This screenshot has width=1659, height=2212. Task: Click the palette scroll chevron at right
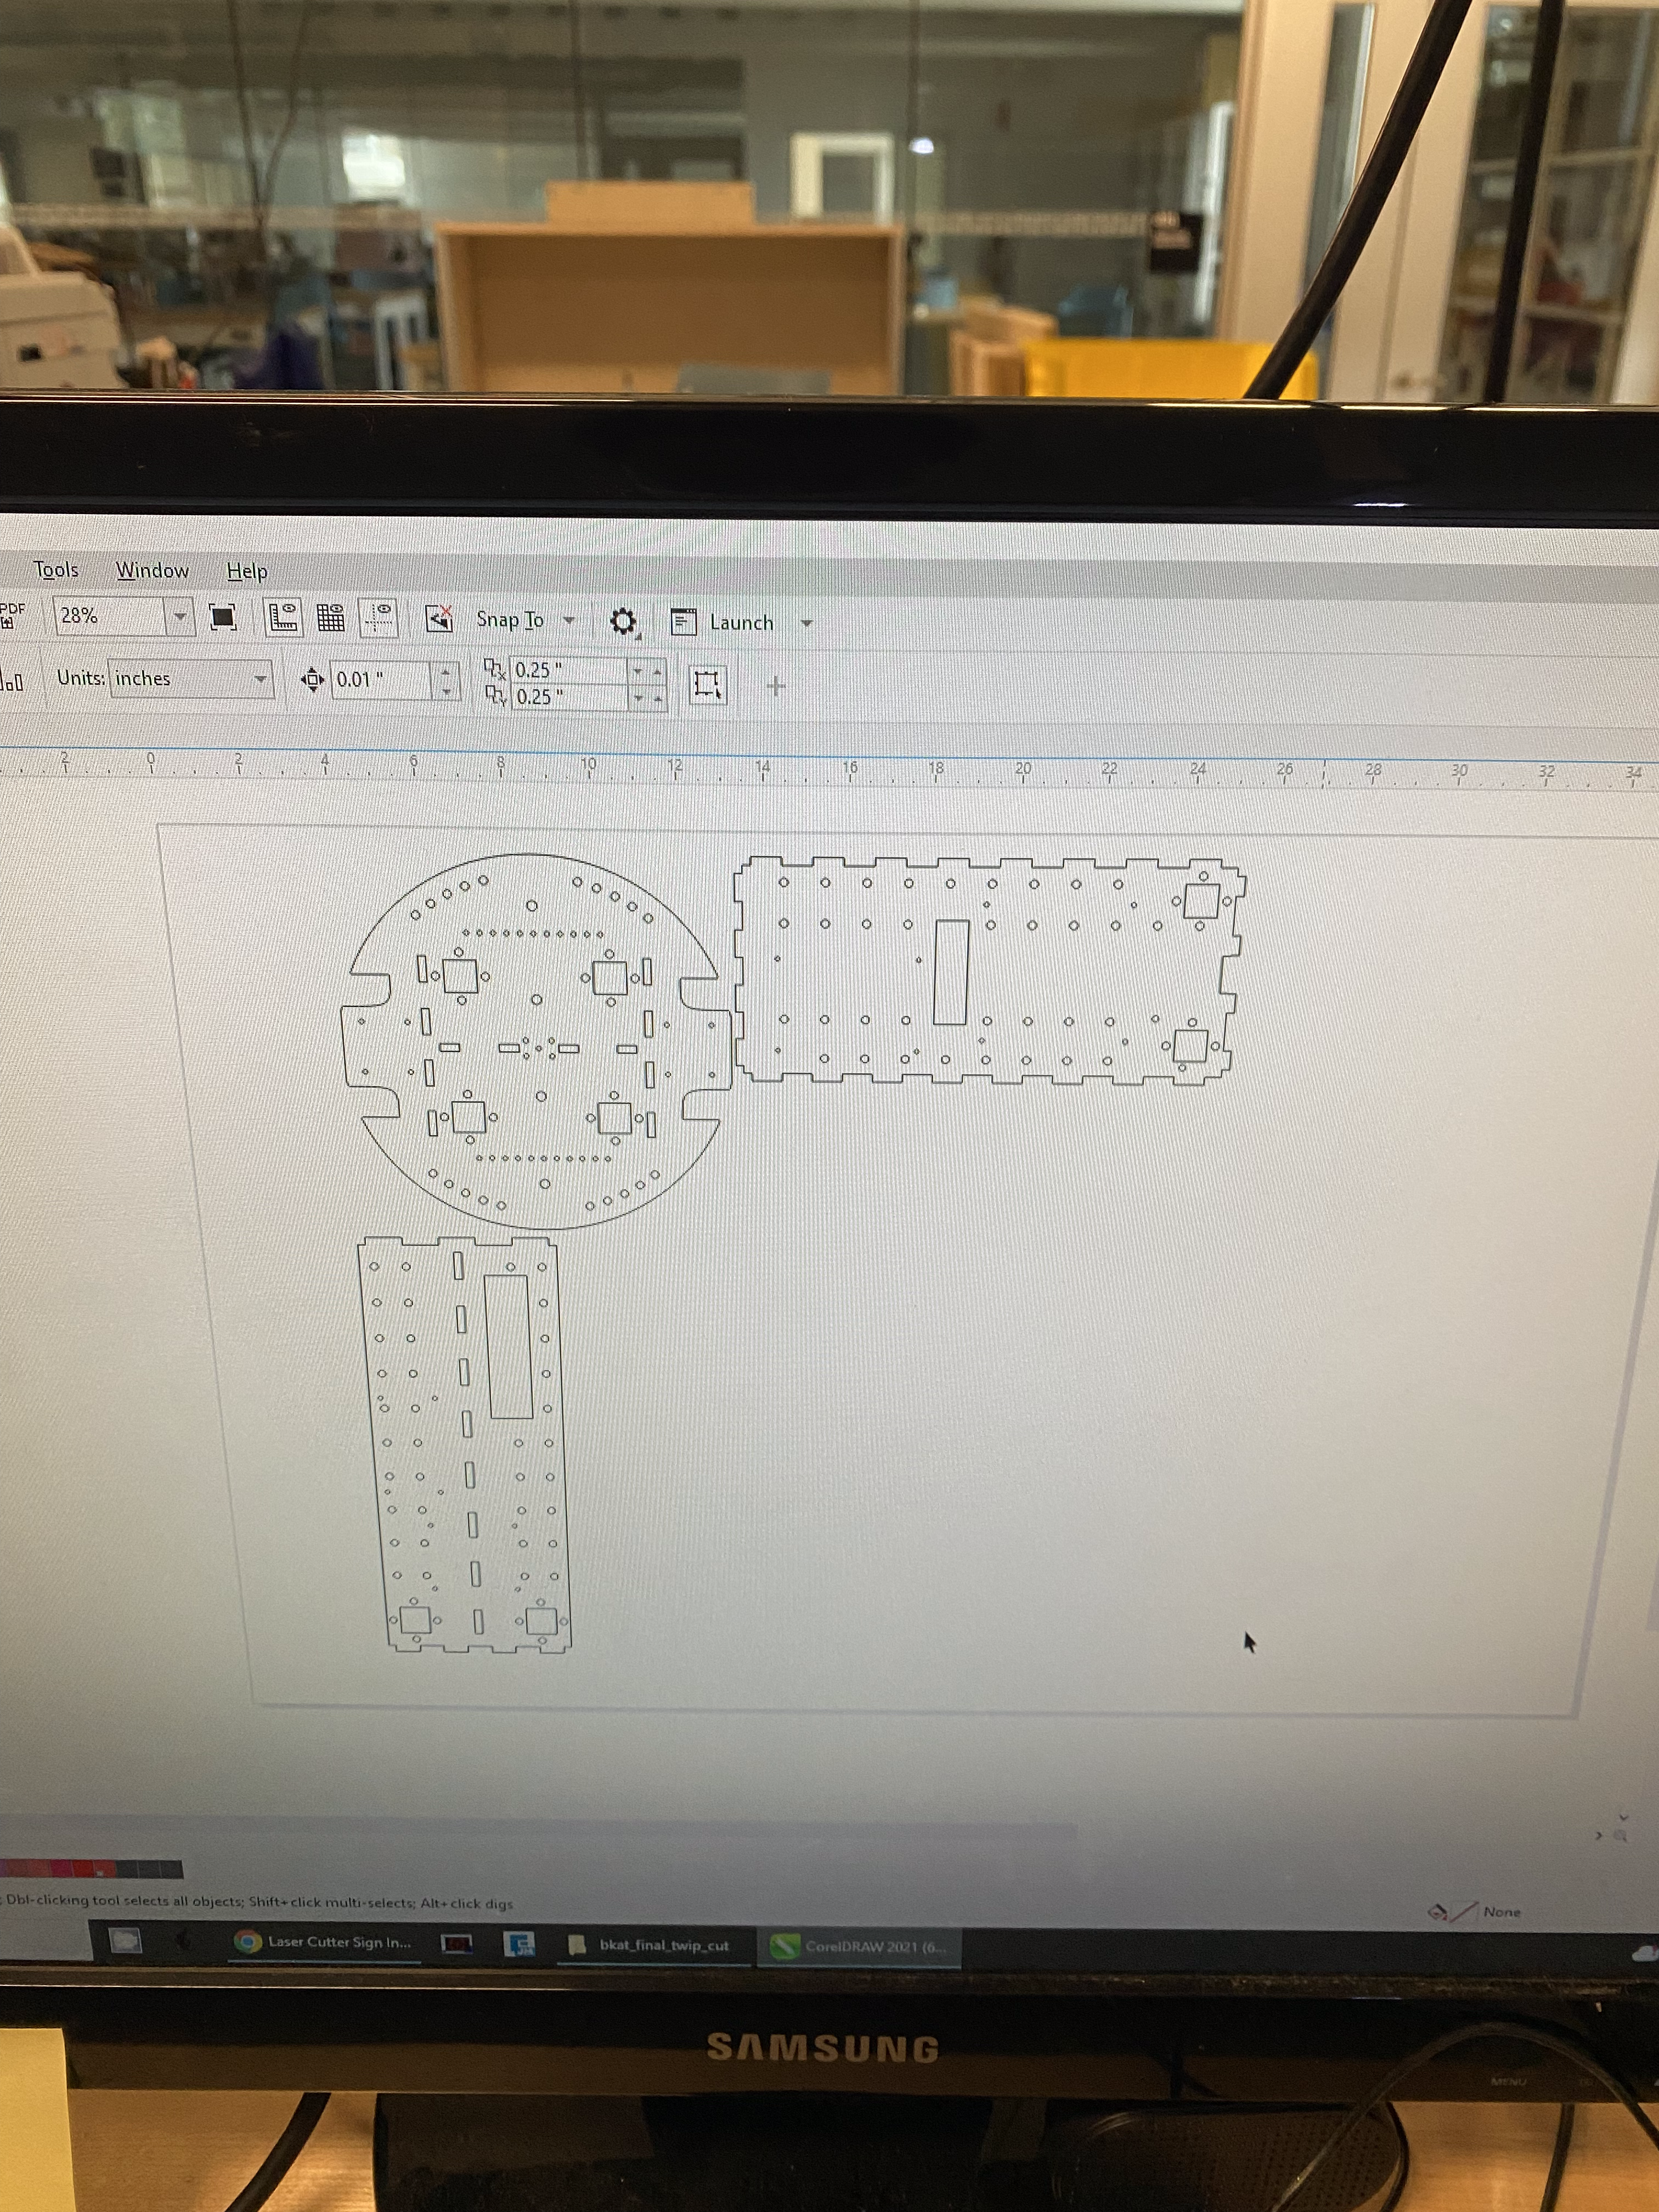(x=1600, y=1836)
